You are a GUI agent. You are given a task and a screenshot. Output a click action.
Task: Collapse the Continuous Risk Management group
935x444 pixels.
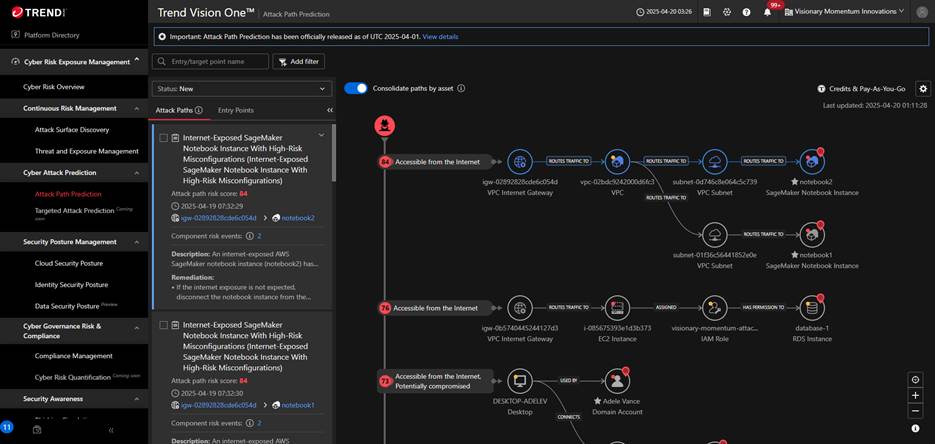pyautogui.click(x=137, y=108)
